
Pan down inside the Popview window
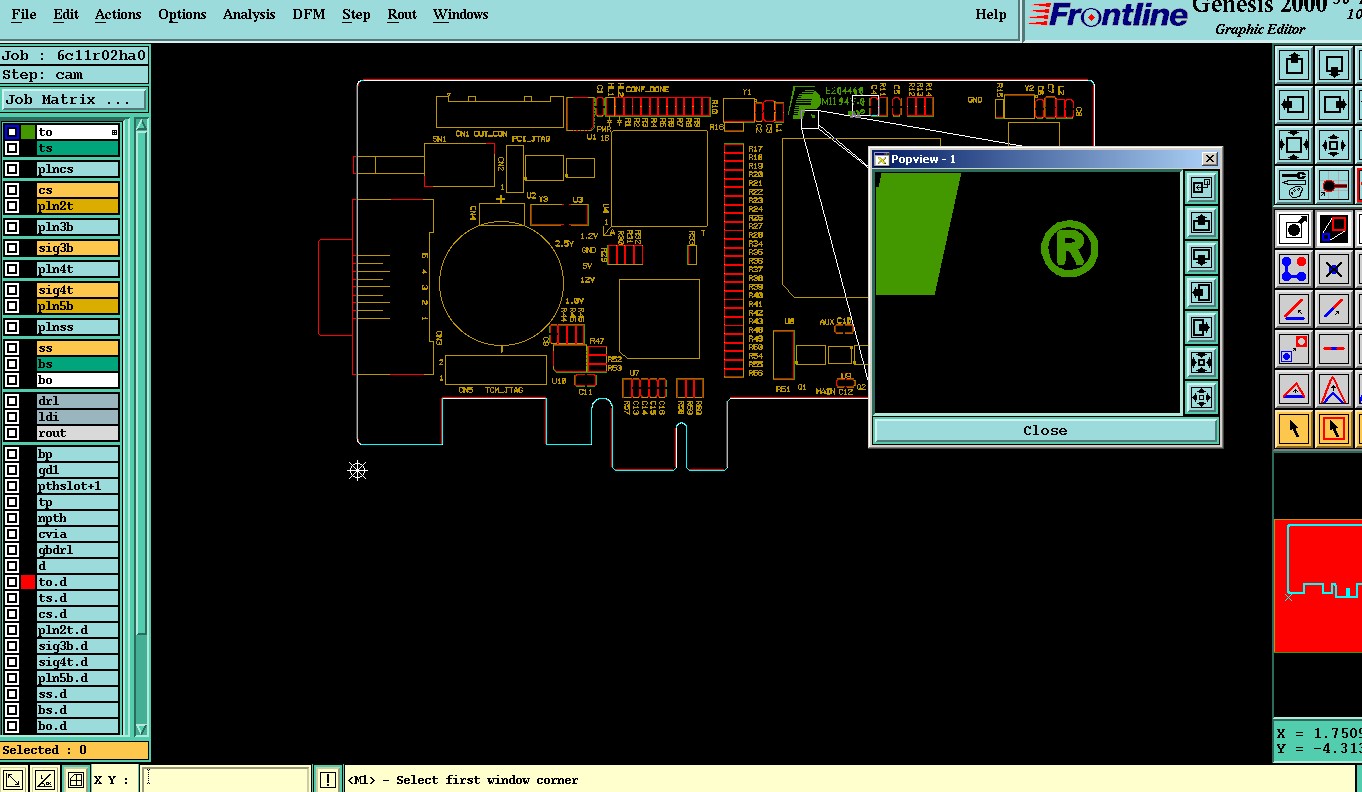click(1201, 257)
